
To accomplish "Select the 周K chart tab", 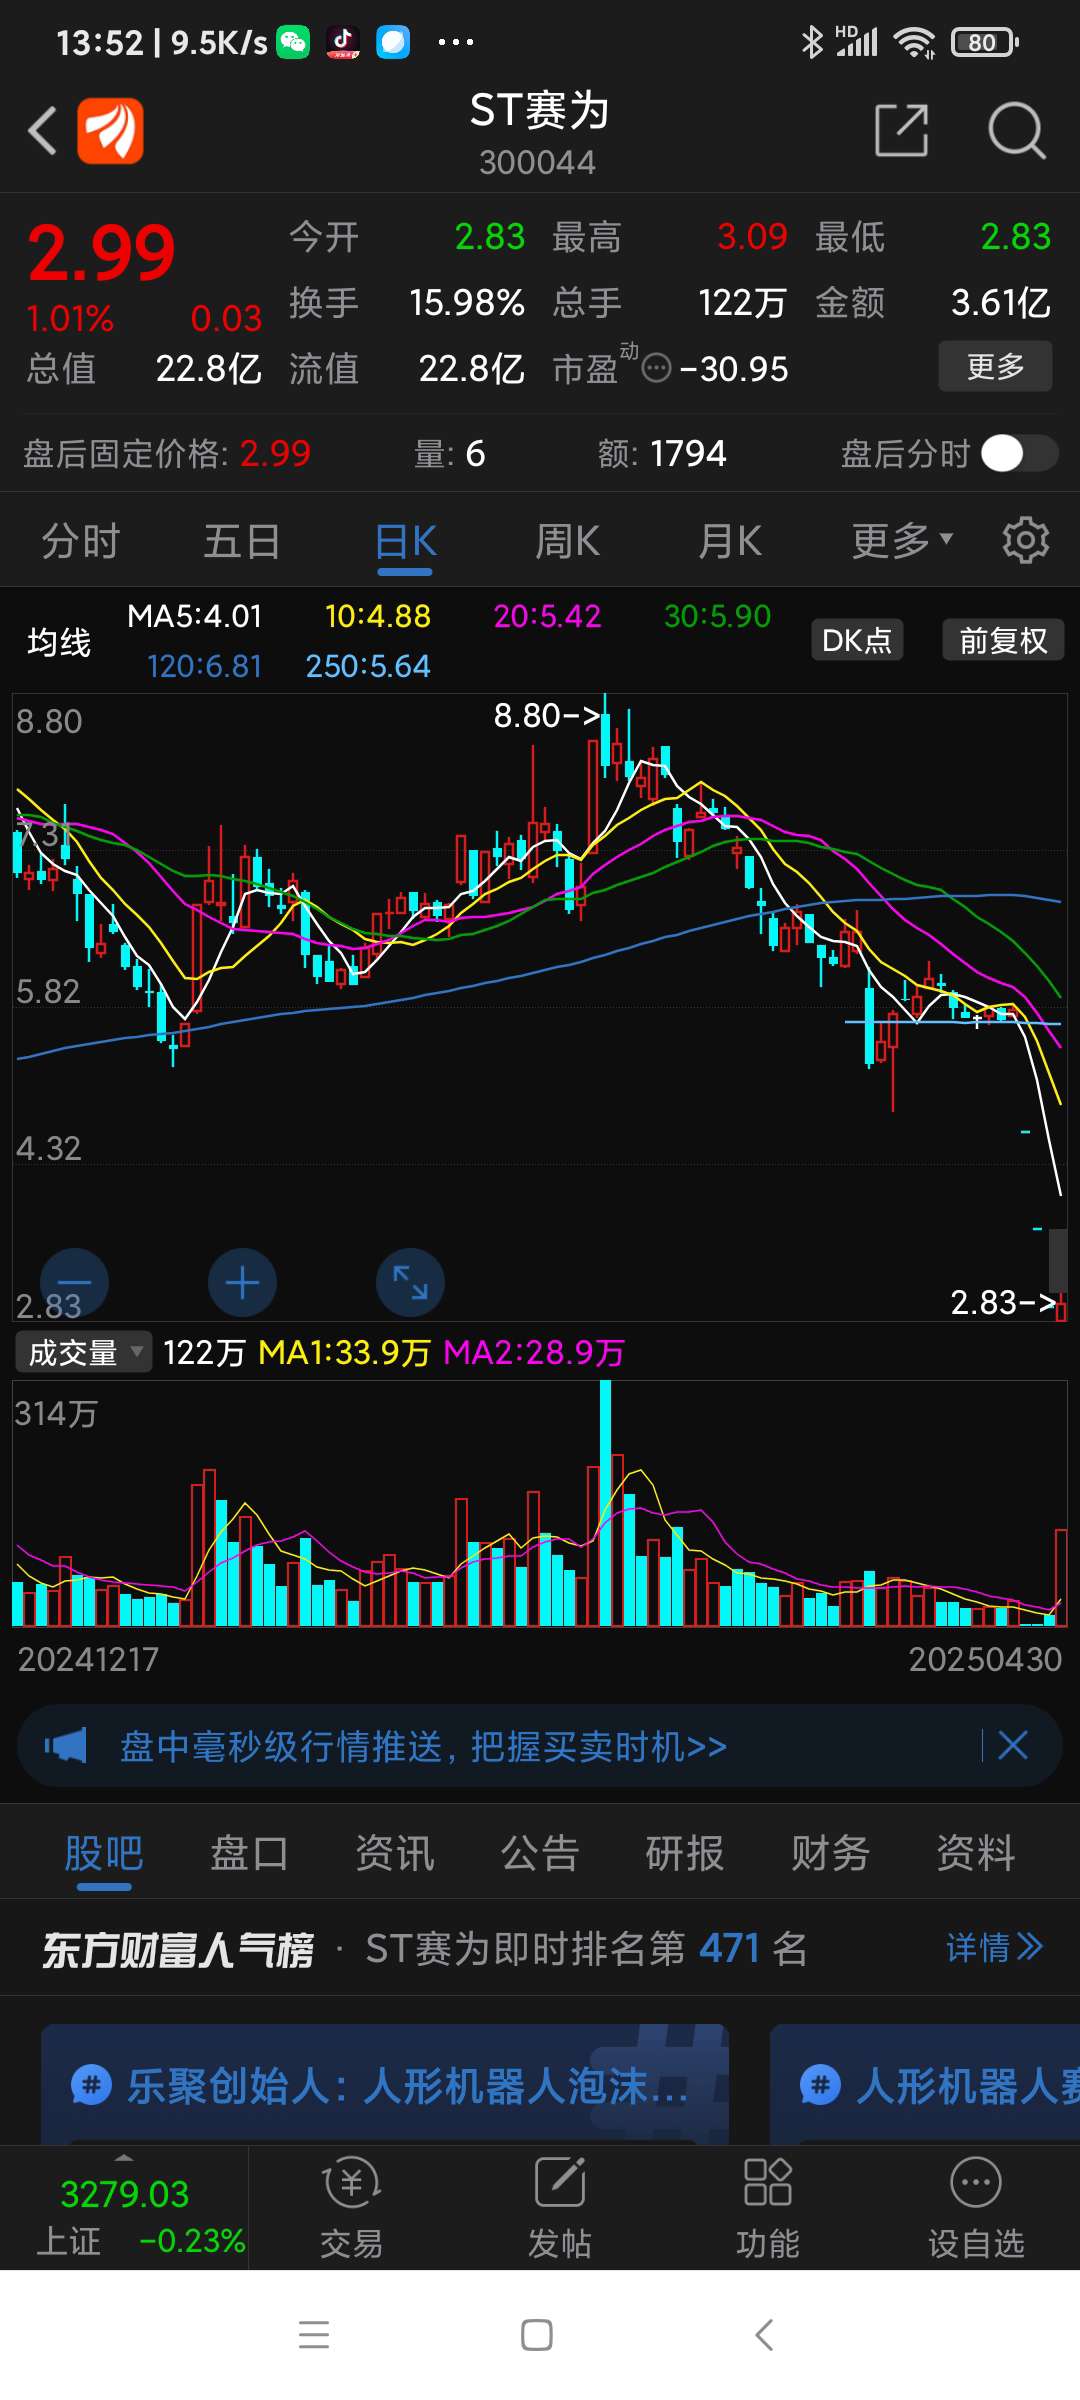I will (567, 541).
